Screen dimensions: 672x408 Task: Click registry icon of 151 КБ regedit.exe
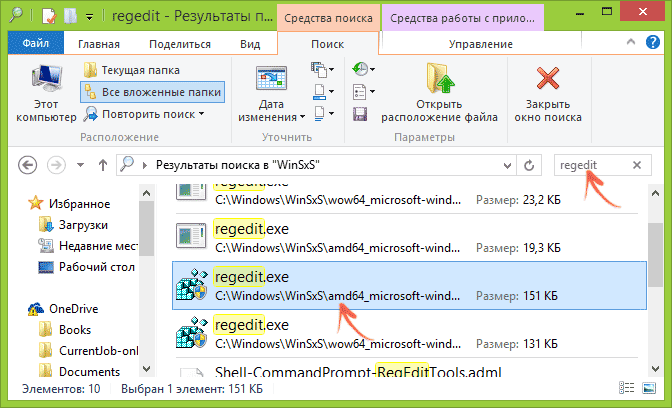point(192,285)
